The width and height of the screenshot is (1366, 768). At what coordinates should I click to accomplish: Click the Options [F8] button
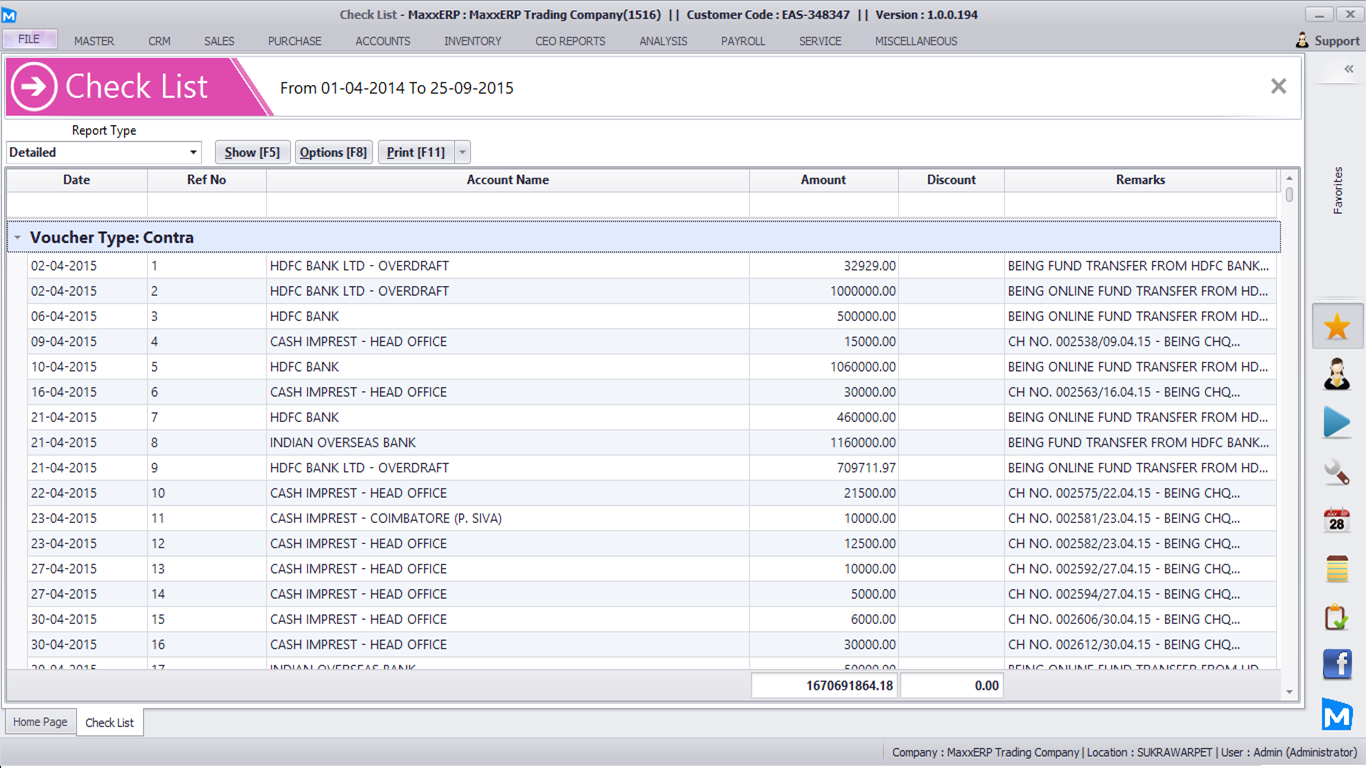click(333, 152)
